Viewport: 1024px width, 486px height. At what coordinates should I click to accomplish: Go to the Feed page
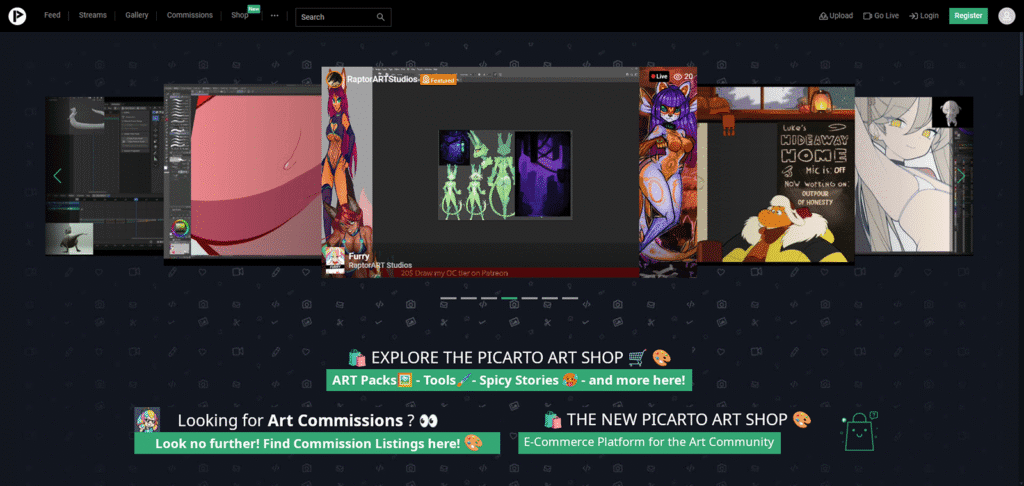coord(52,15)
